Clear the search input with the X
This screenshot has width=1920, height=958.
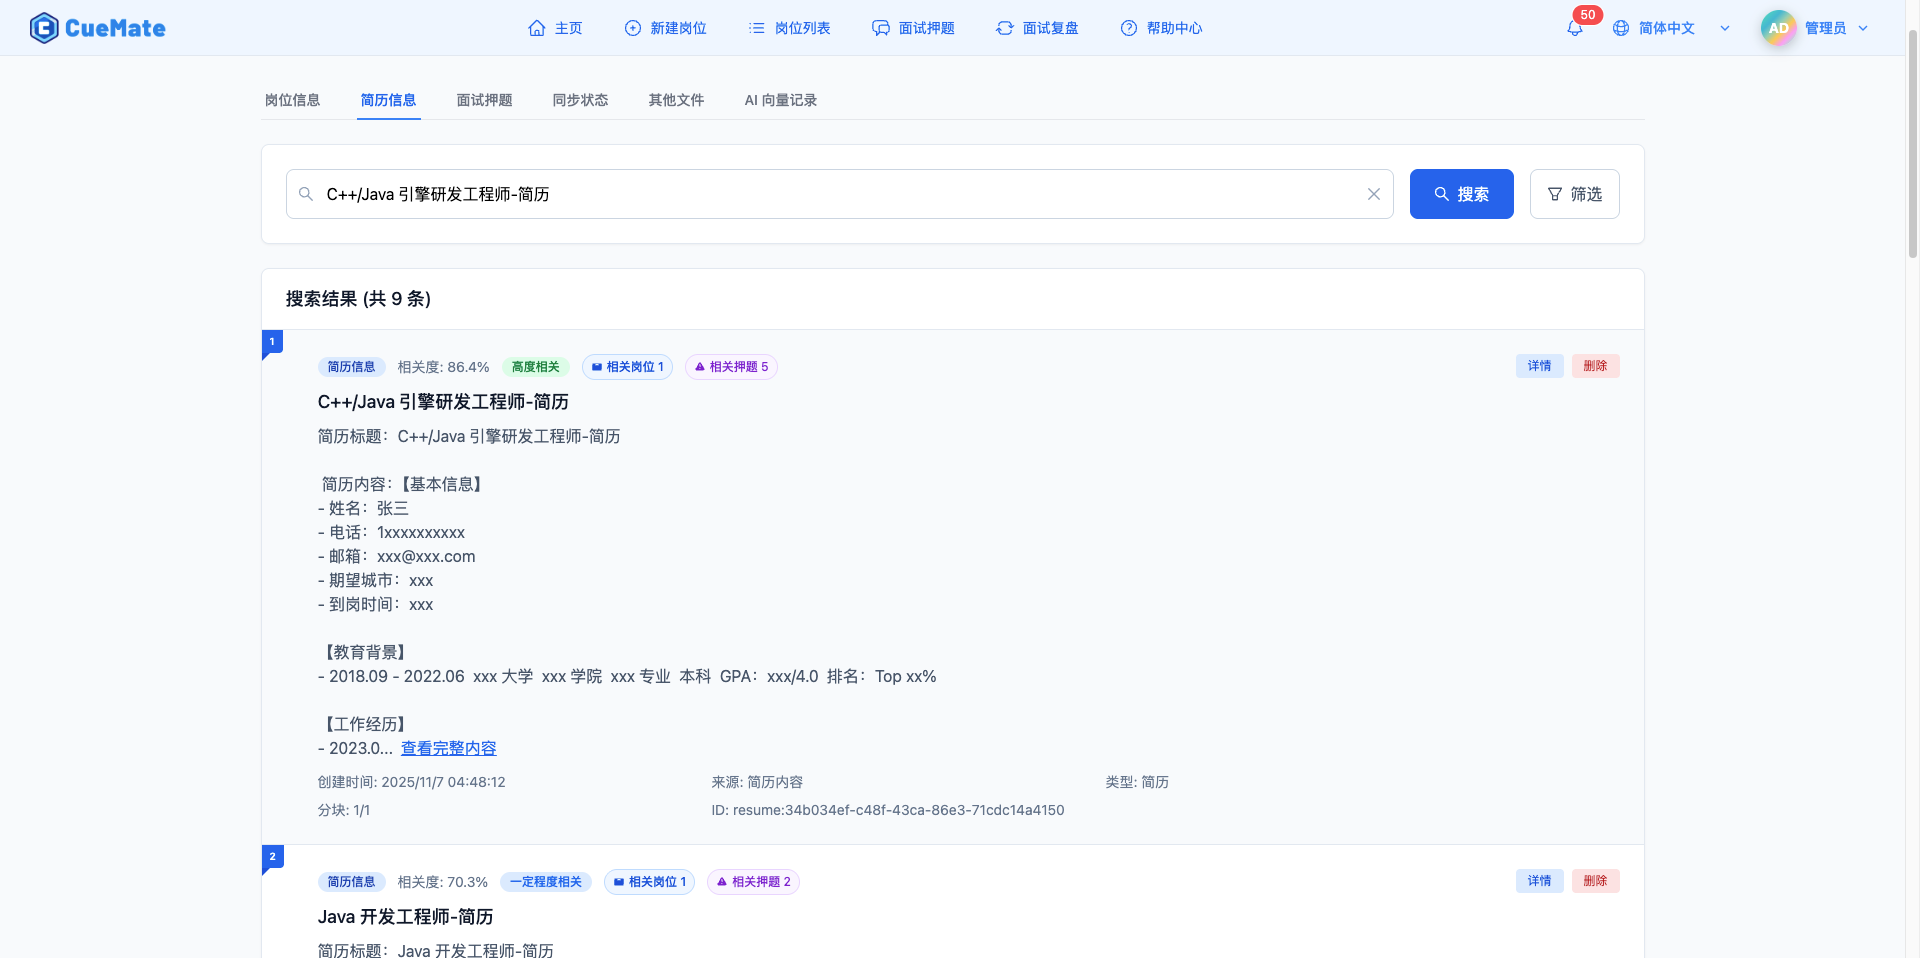pyautogui.click(x=1373, y=194)
